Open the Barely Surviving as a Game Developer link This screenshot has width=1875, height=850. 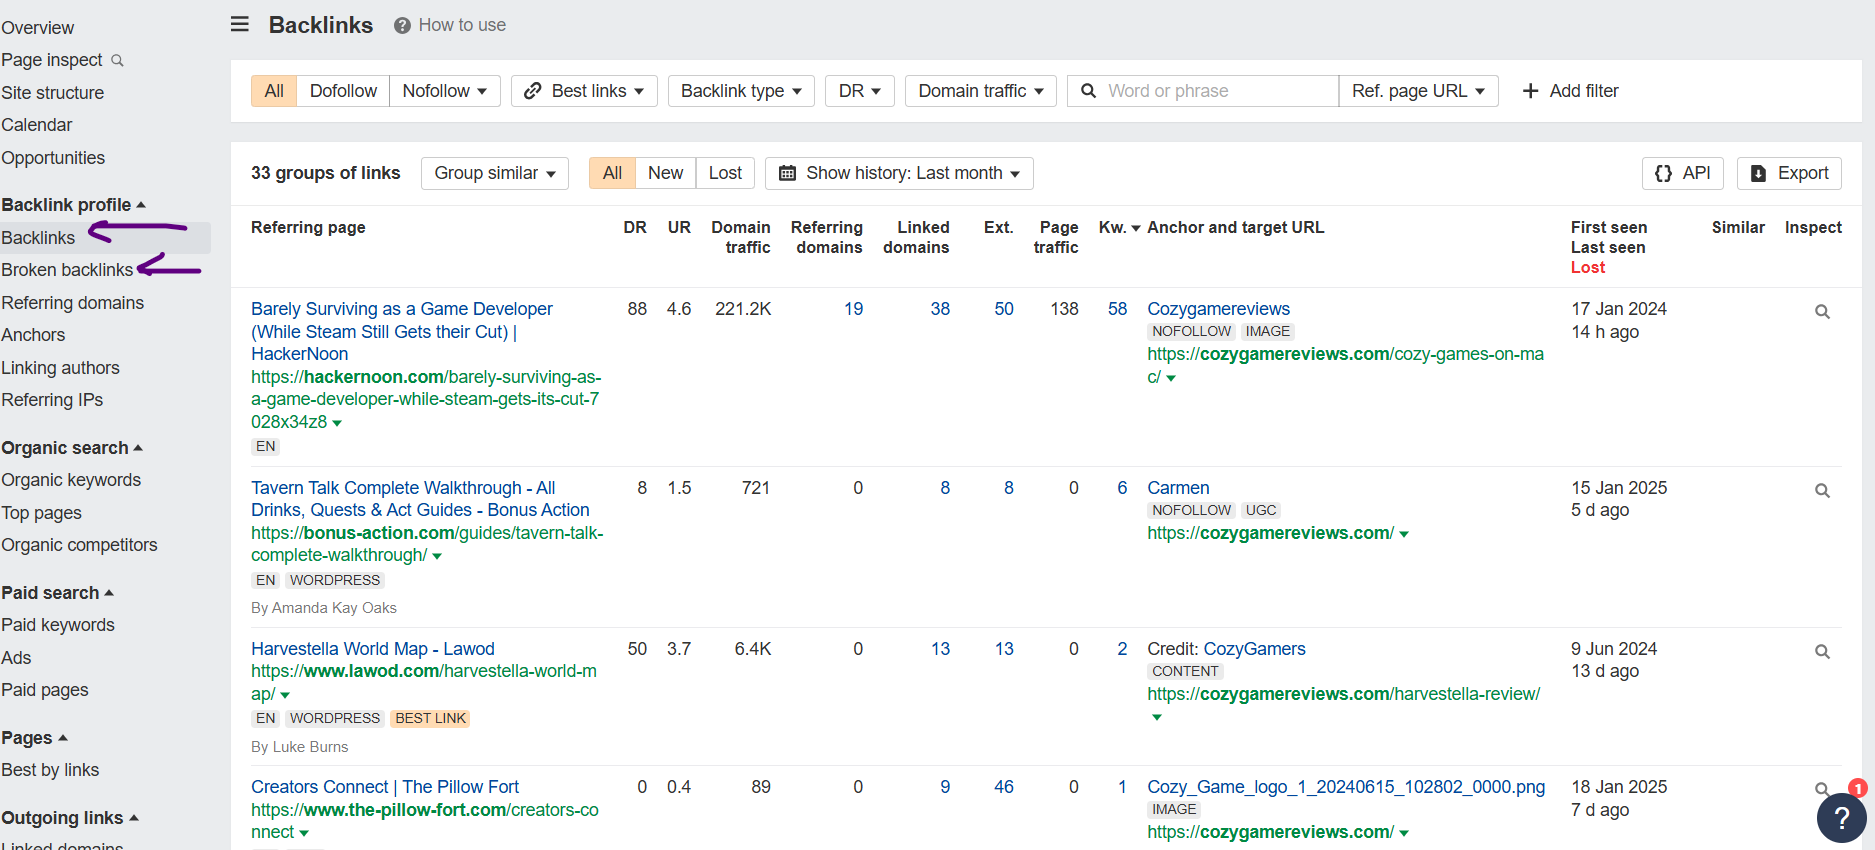(x=402, y=331)
